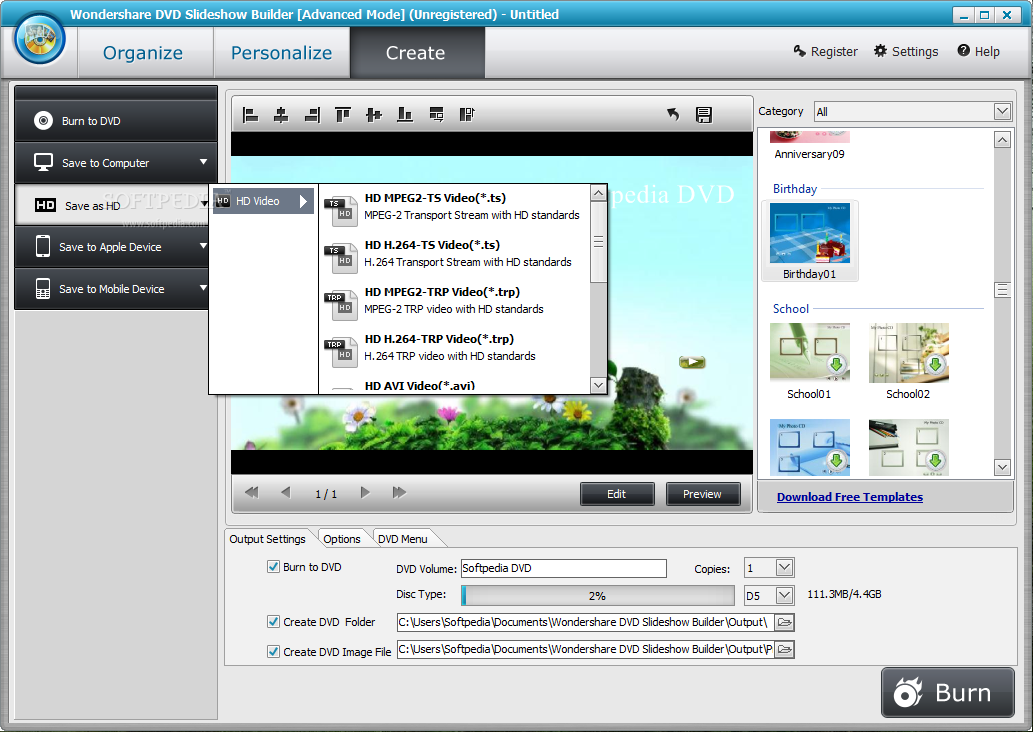Toggle the Create DVD Folder checkbox
This screenshot has width=1033, height=732.
tap(273, 621)
